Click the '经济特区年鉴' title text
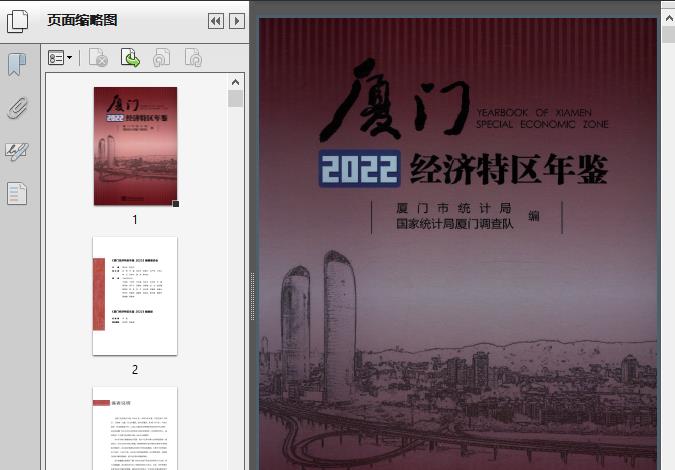Screen dimensions: 675x470 [508, 169]
